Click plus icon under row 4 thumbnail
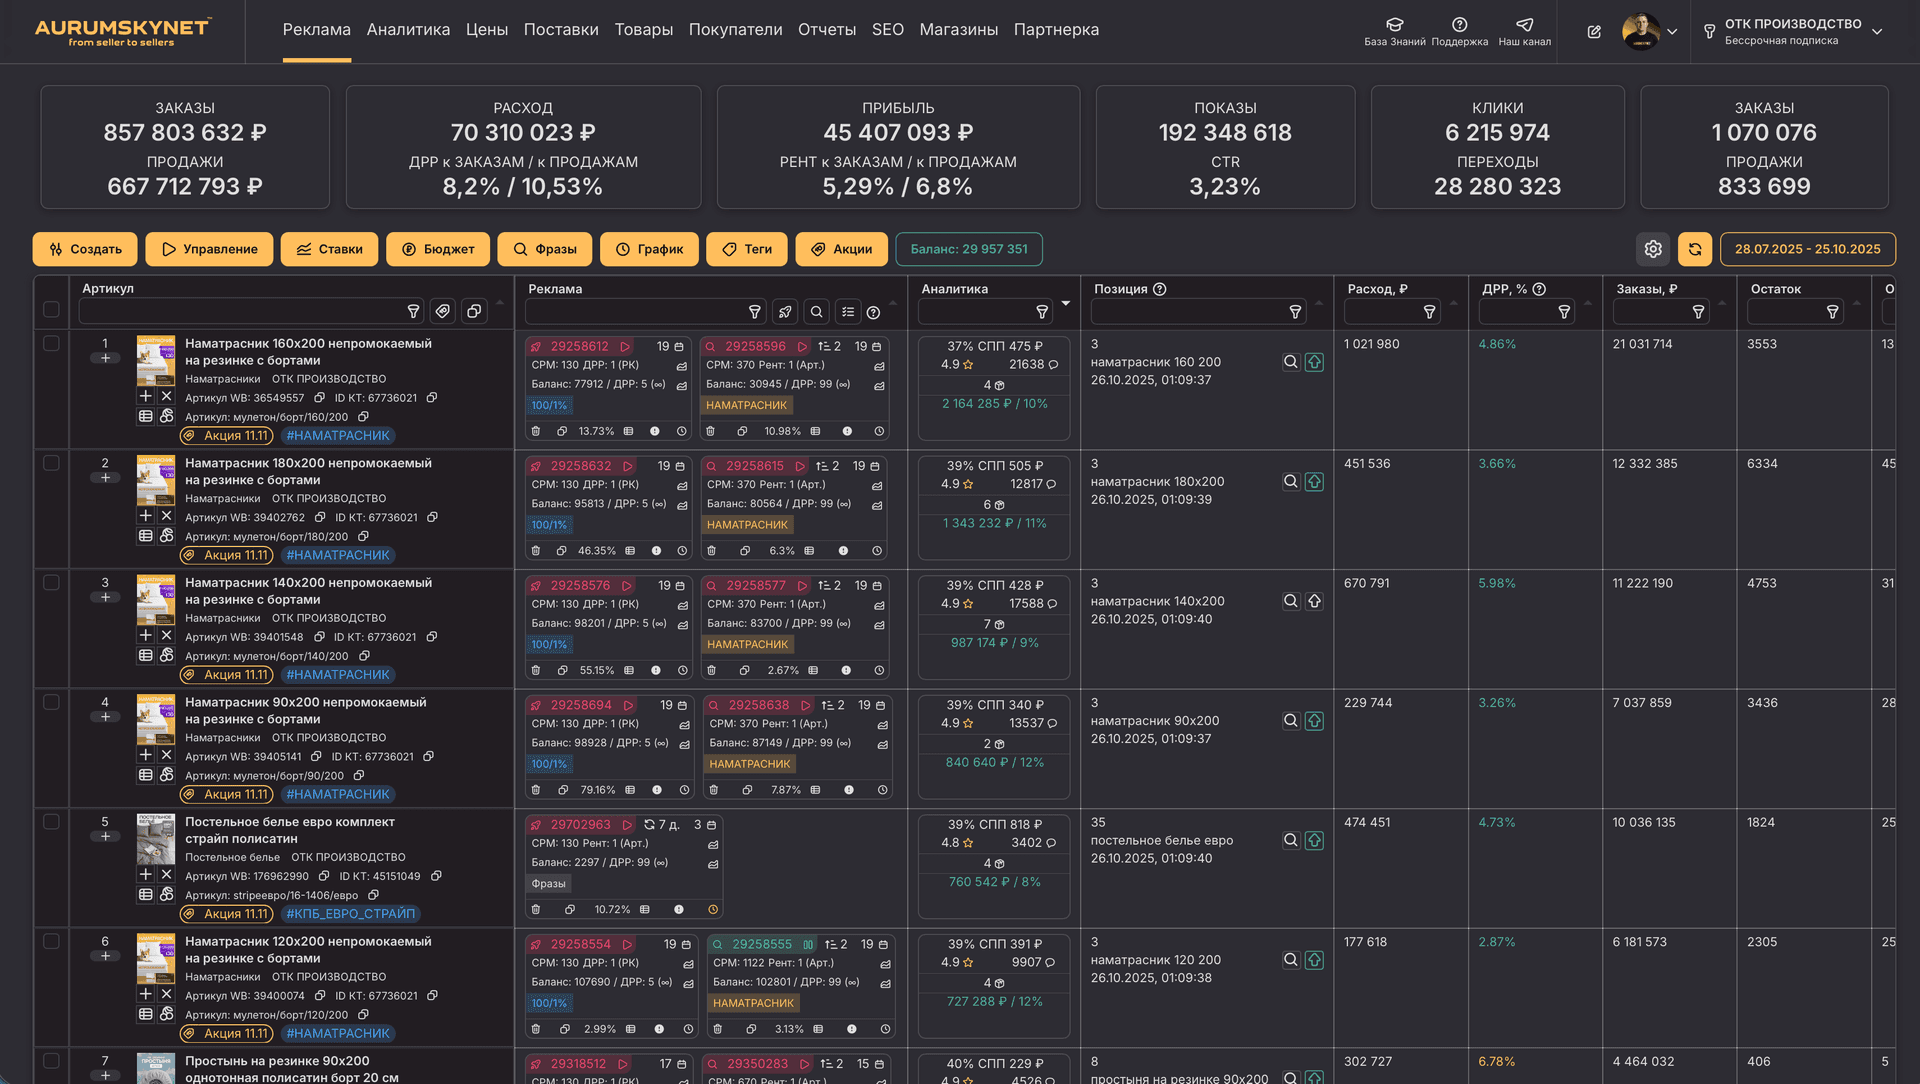The height and width of the screenshot is (1084, 1920). coord(145,755)
